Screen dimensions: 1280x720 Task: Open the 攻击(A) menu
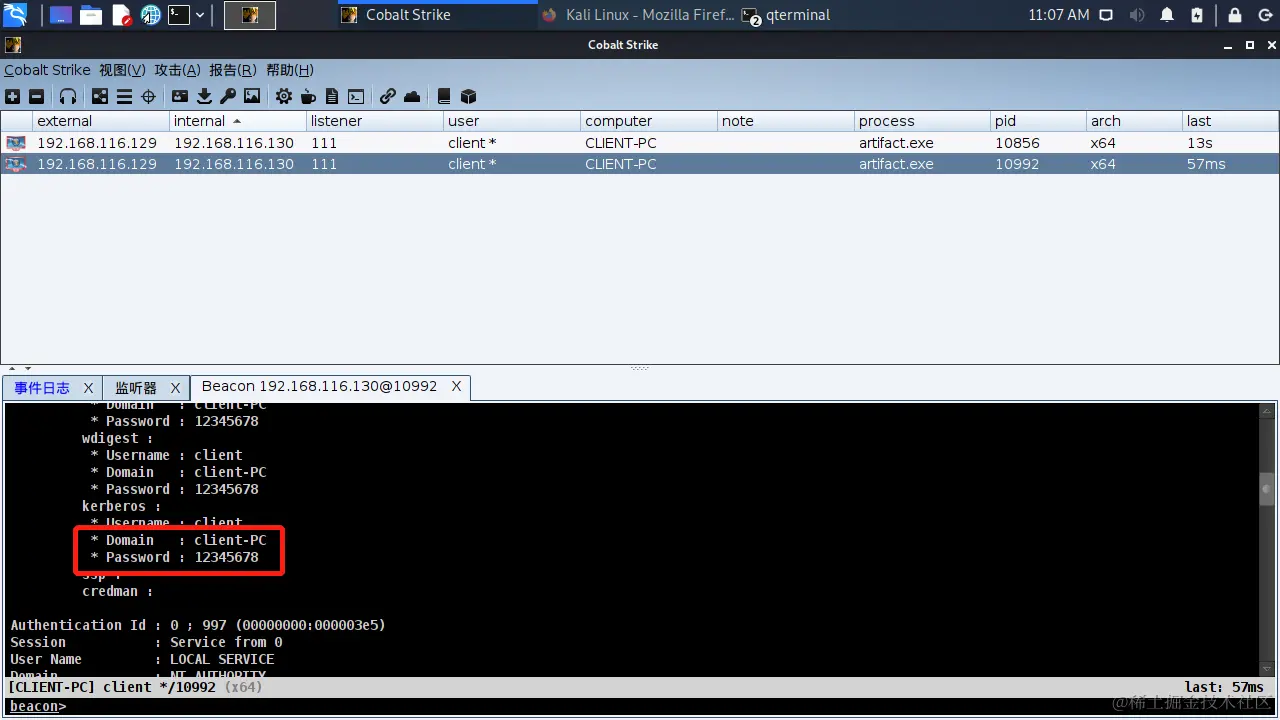point(177,70)
